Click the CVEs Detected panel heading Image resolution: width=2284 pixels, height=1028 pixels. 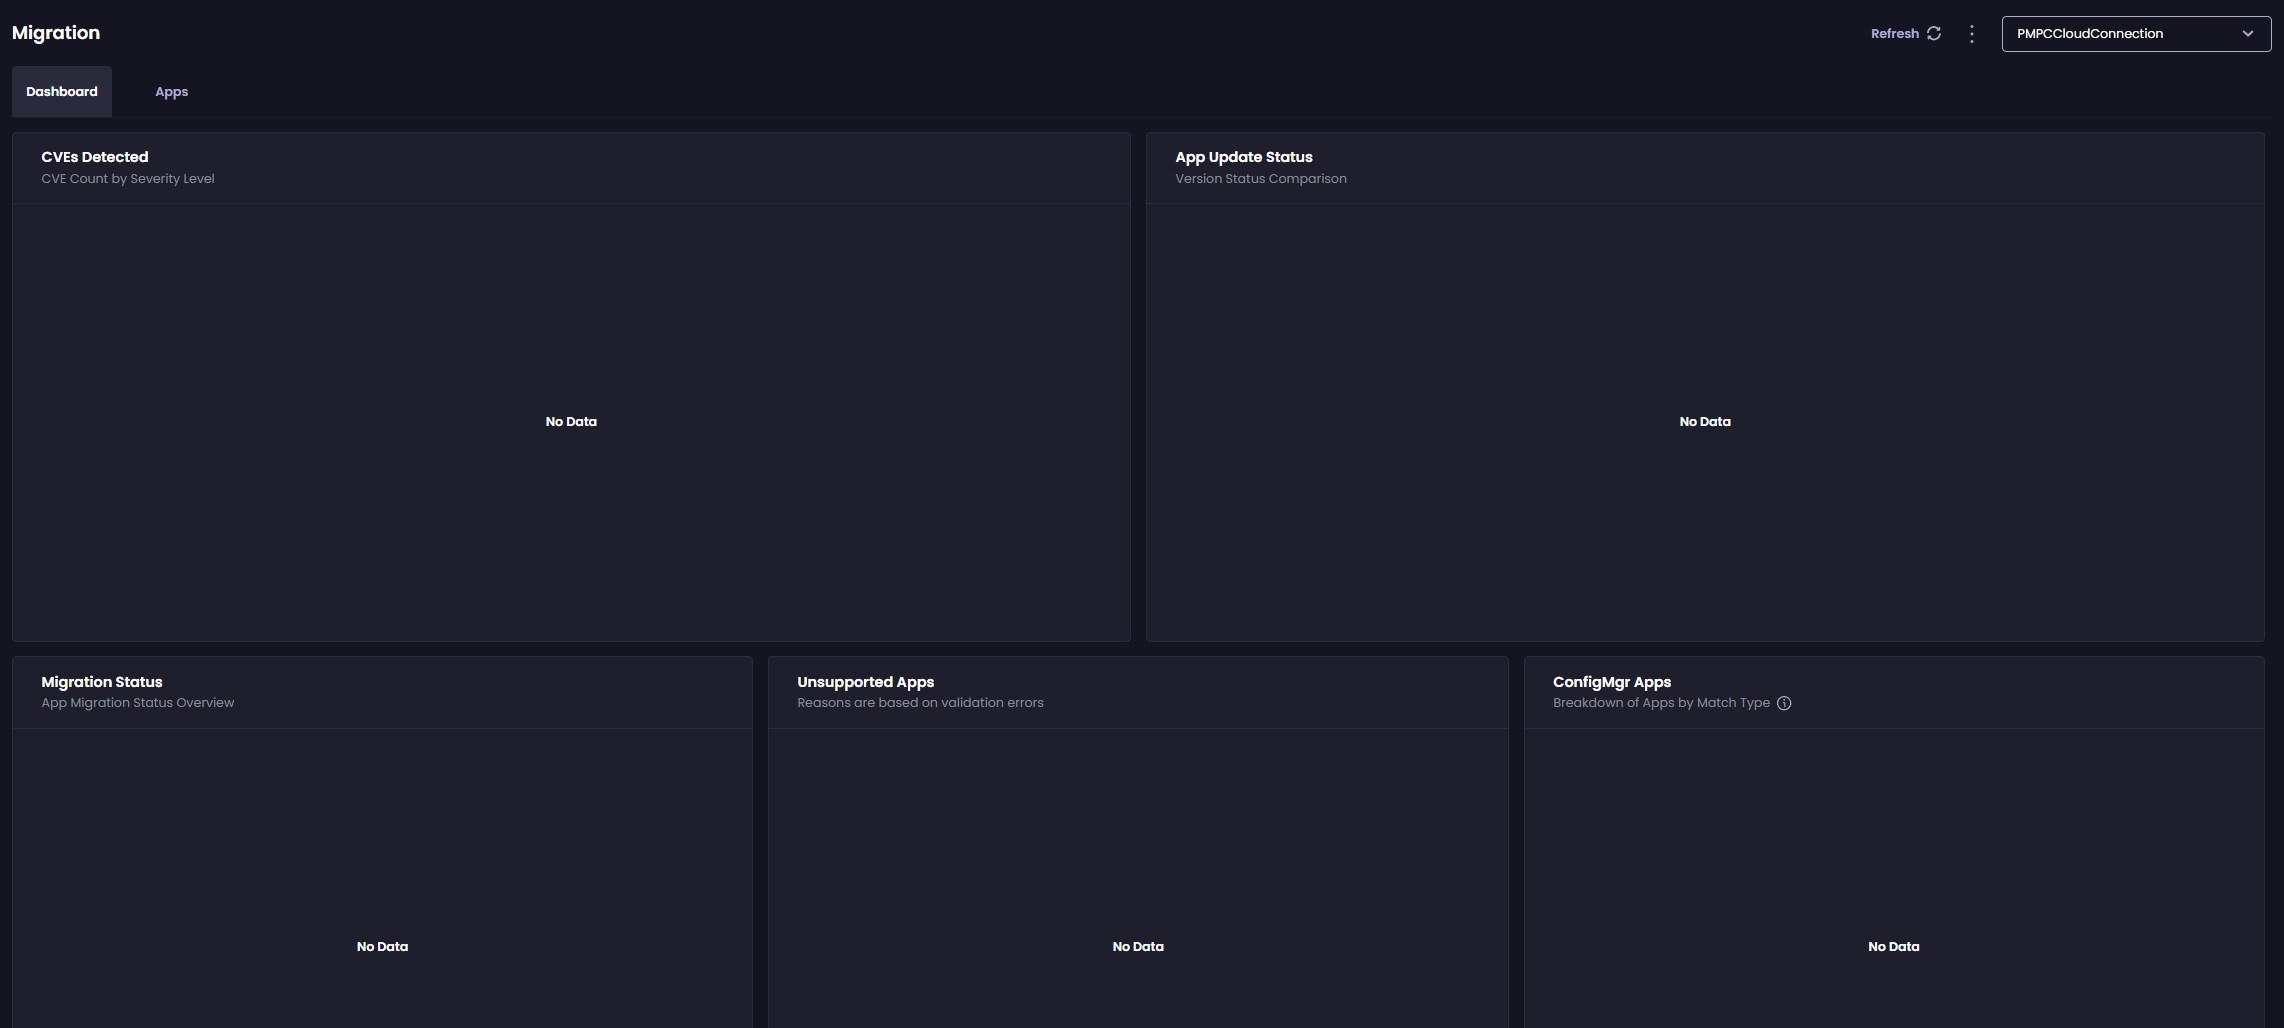pyautogui.click(x=95, y=157)
